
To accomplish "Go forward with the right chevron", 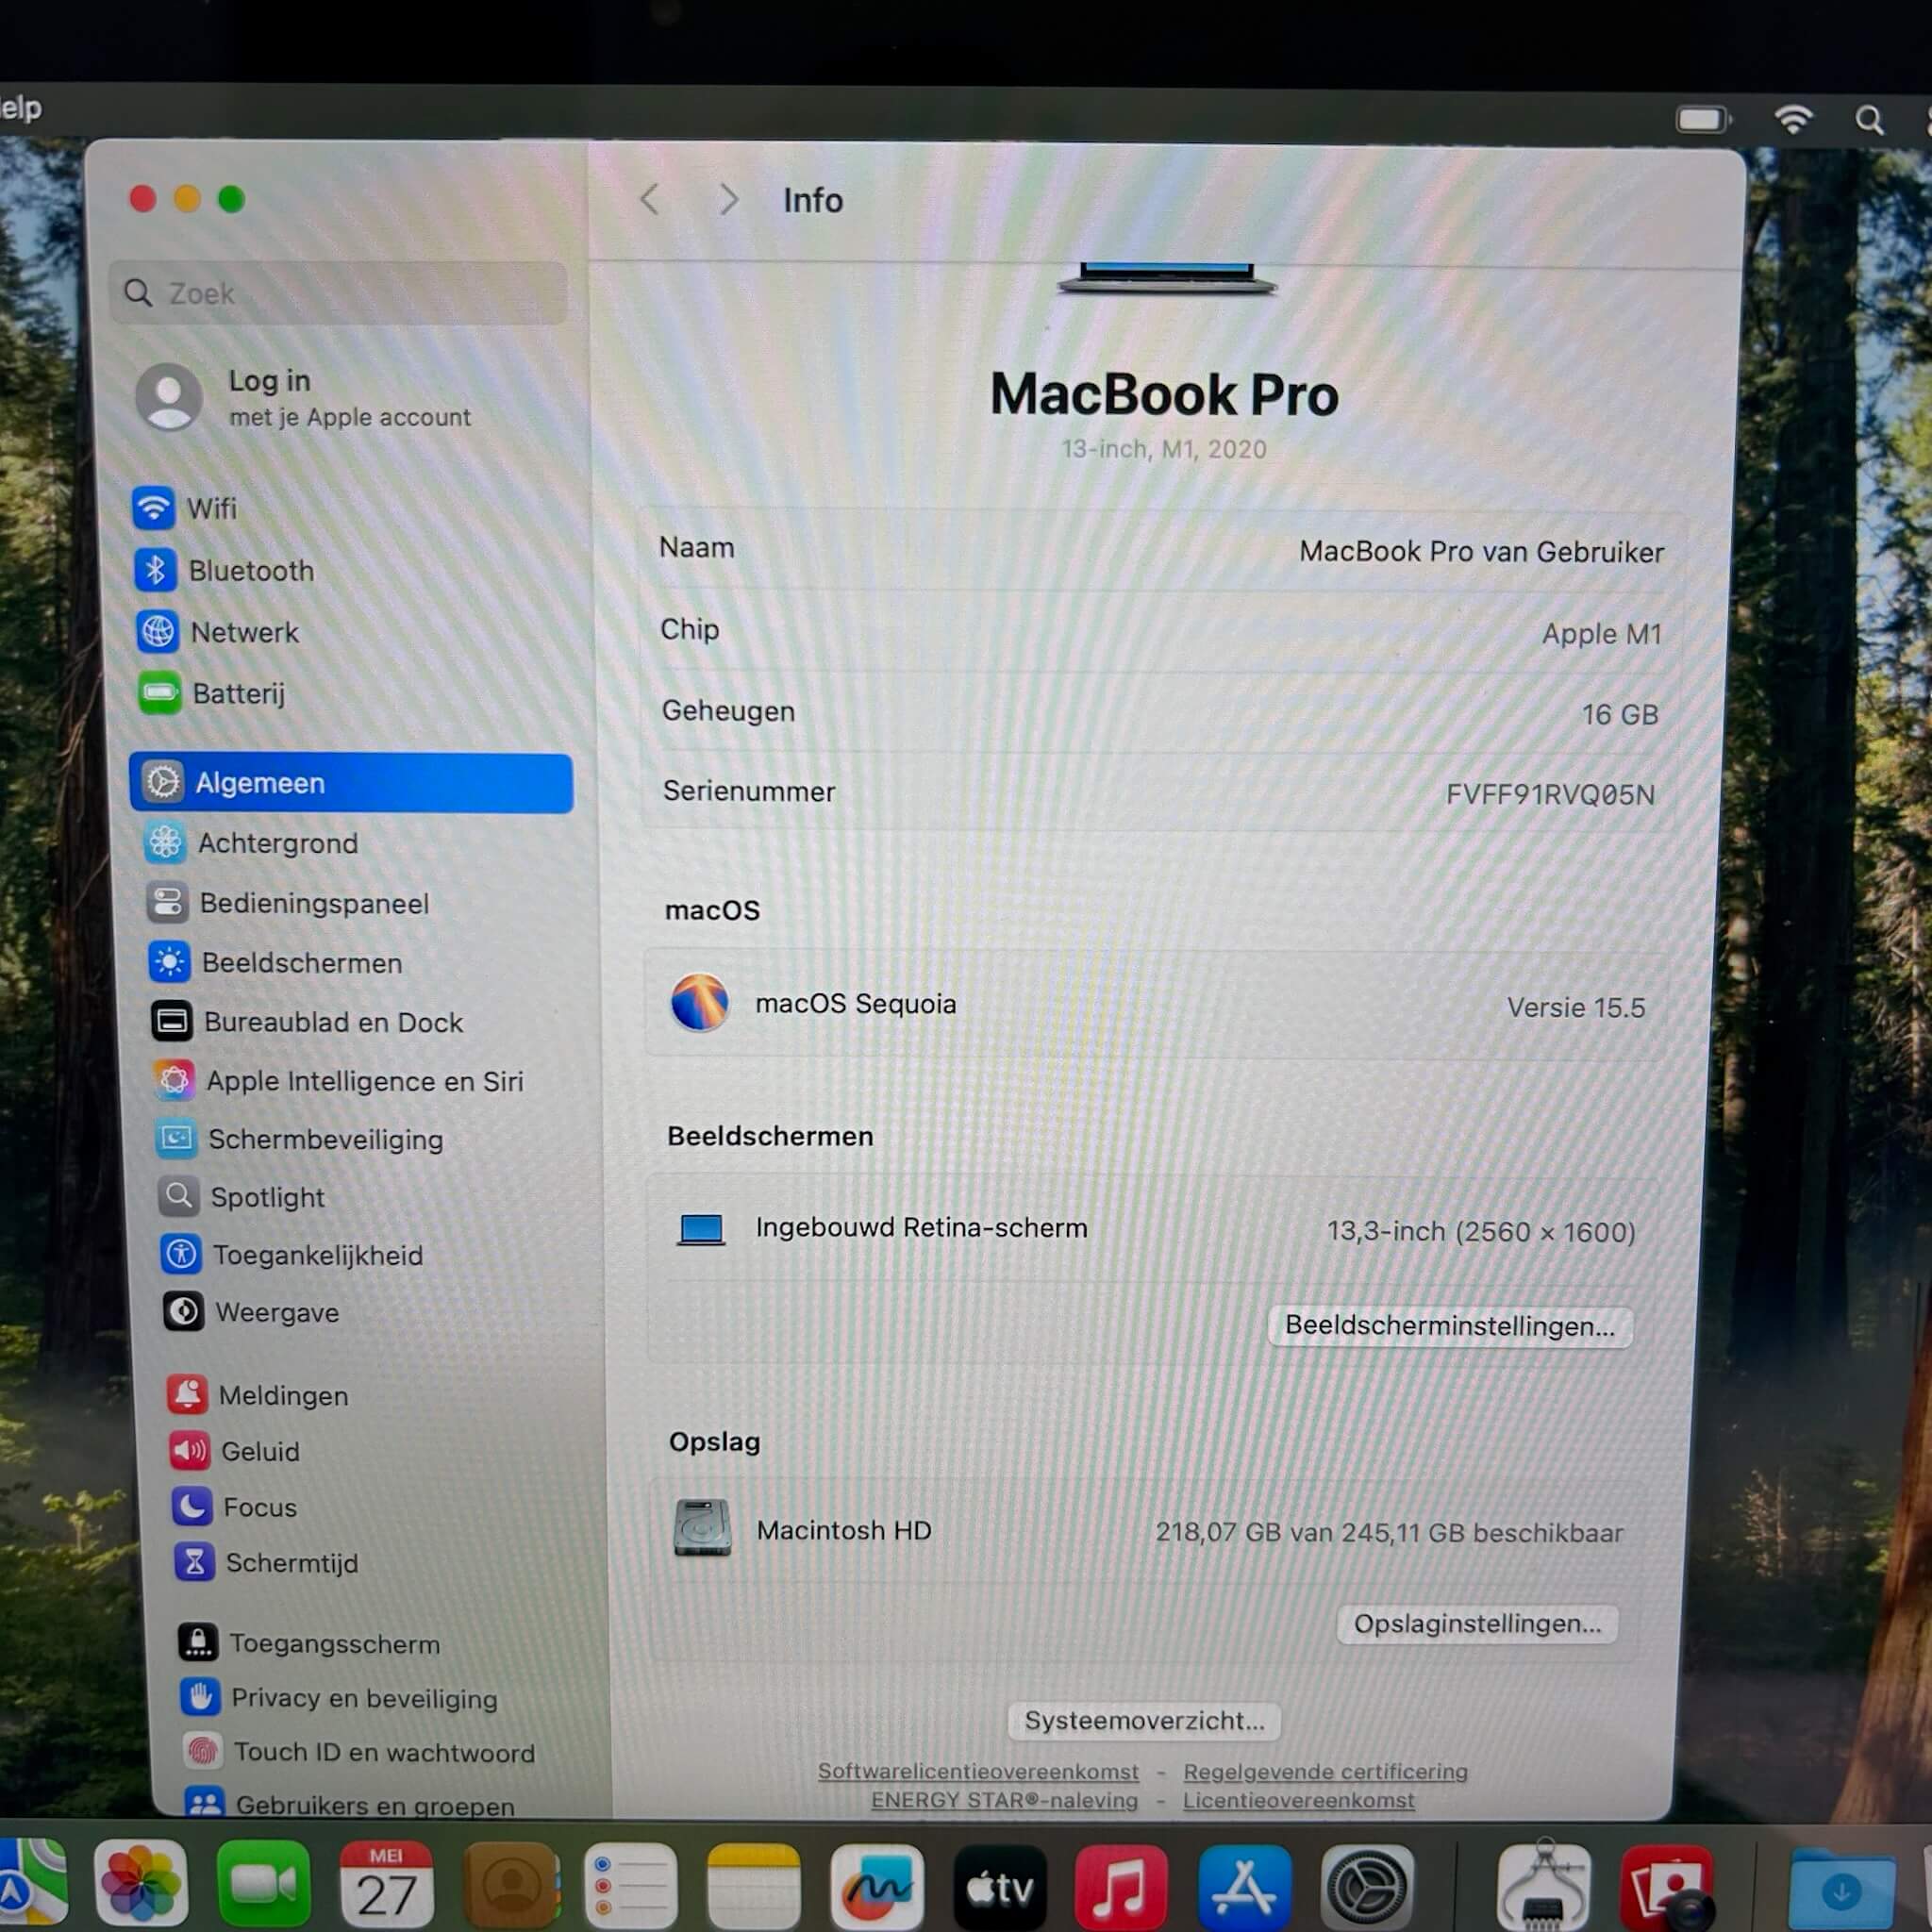I will [729, 200].
